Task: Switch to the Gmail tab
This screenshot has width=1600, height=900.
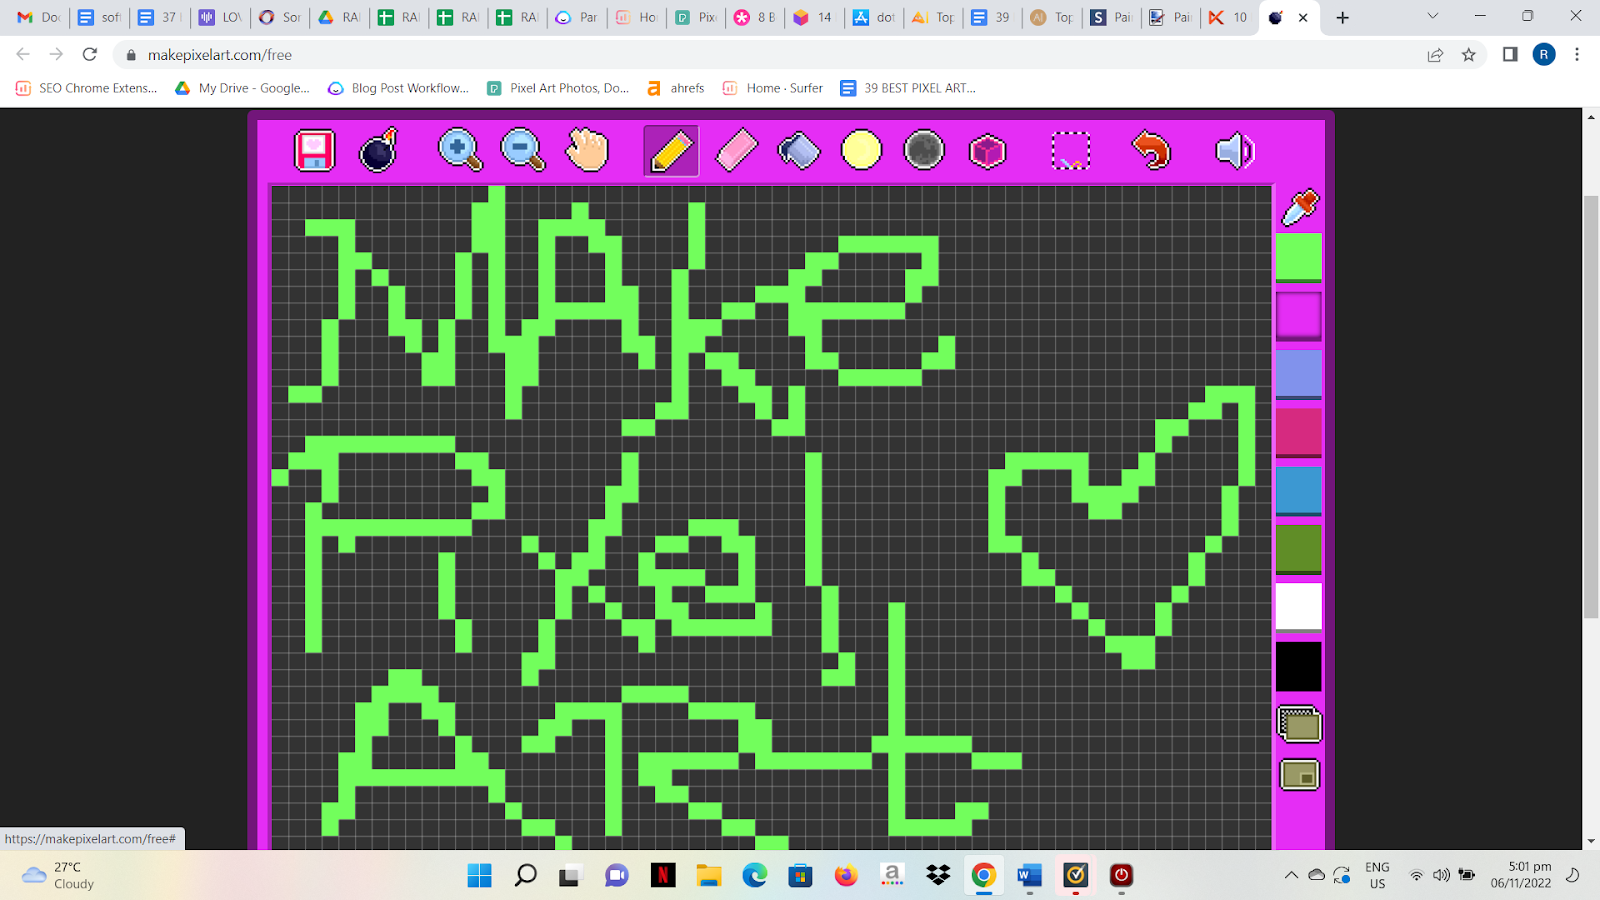Action: (38, 17)
